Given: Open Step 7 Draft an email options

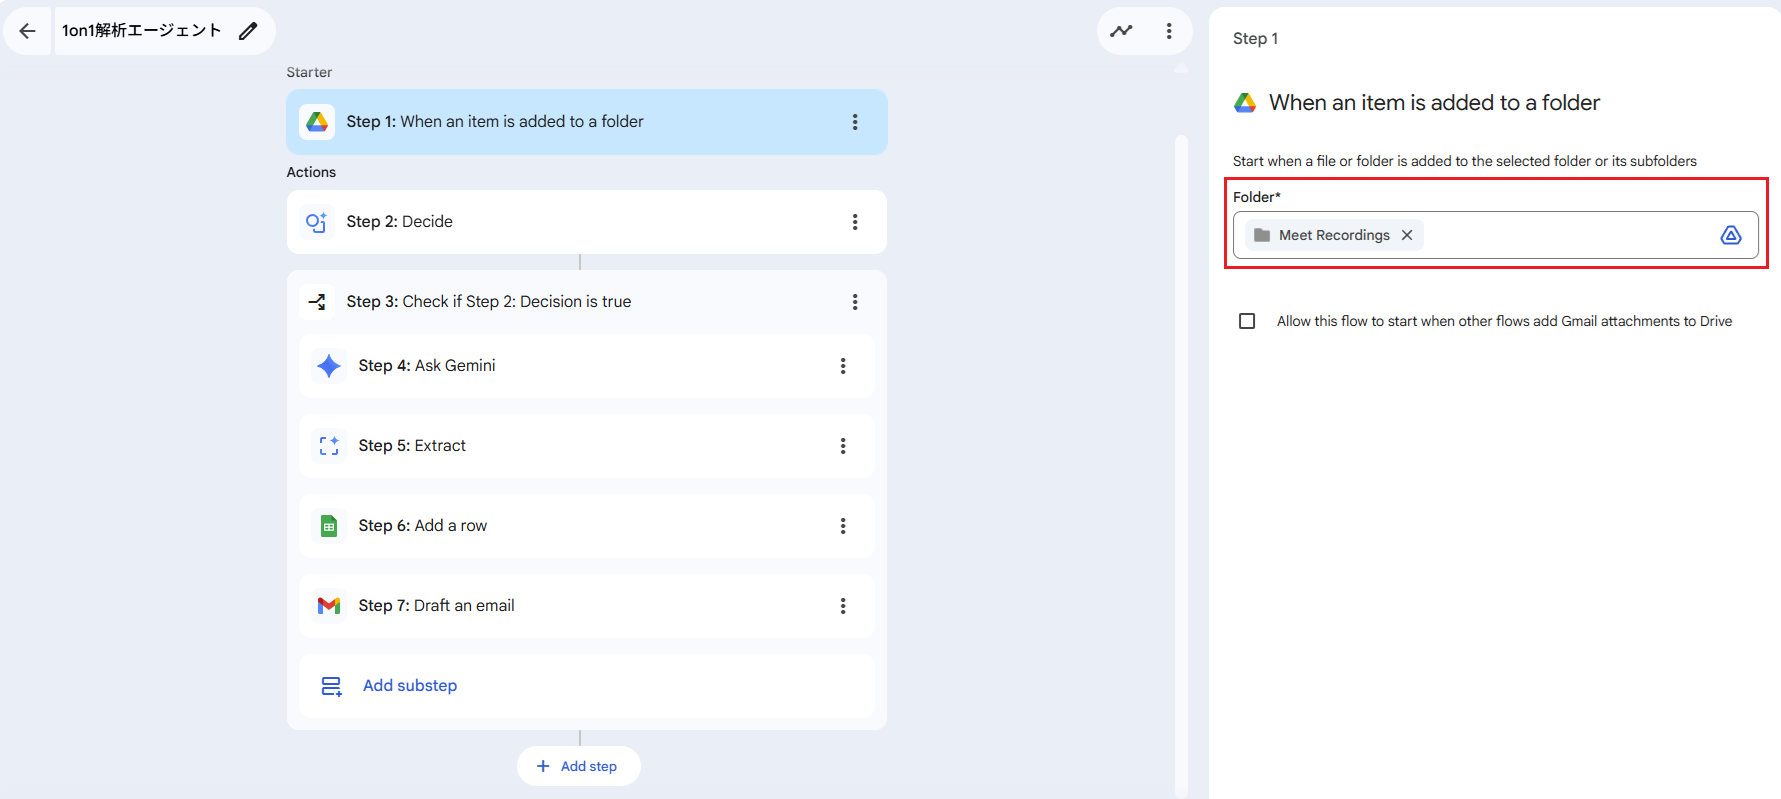Looking at the screenshot, I should [842, 606].
